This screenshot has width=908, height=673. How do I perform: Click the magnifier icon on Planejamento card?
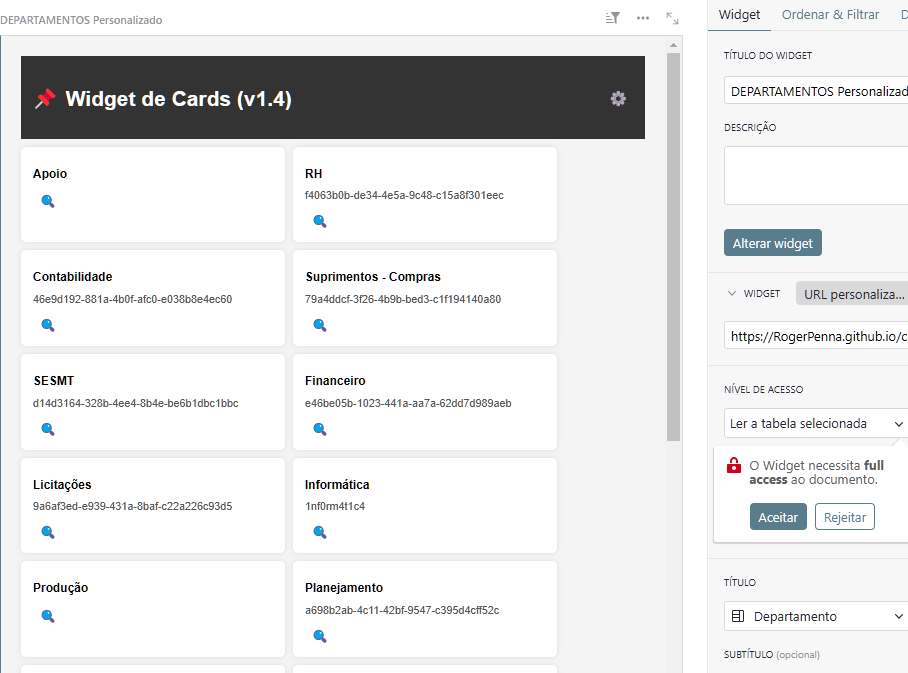[x=320, y=636]
